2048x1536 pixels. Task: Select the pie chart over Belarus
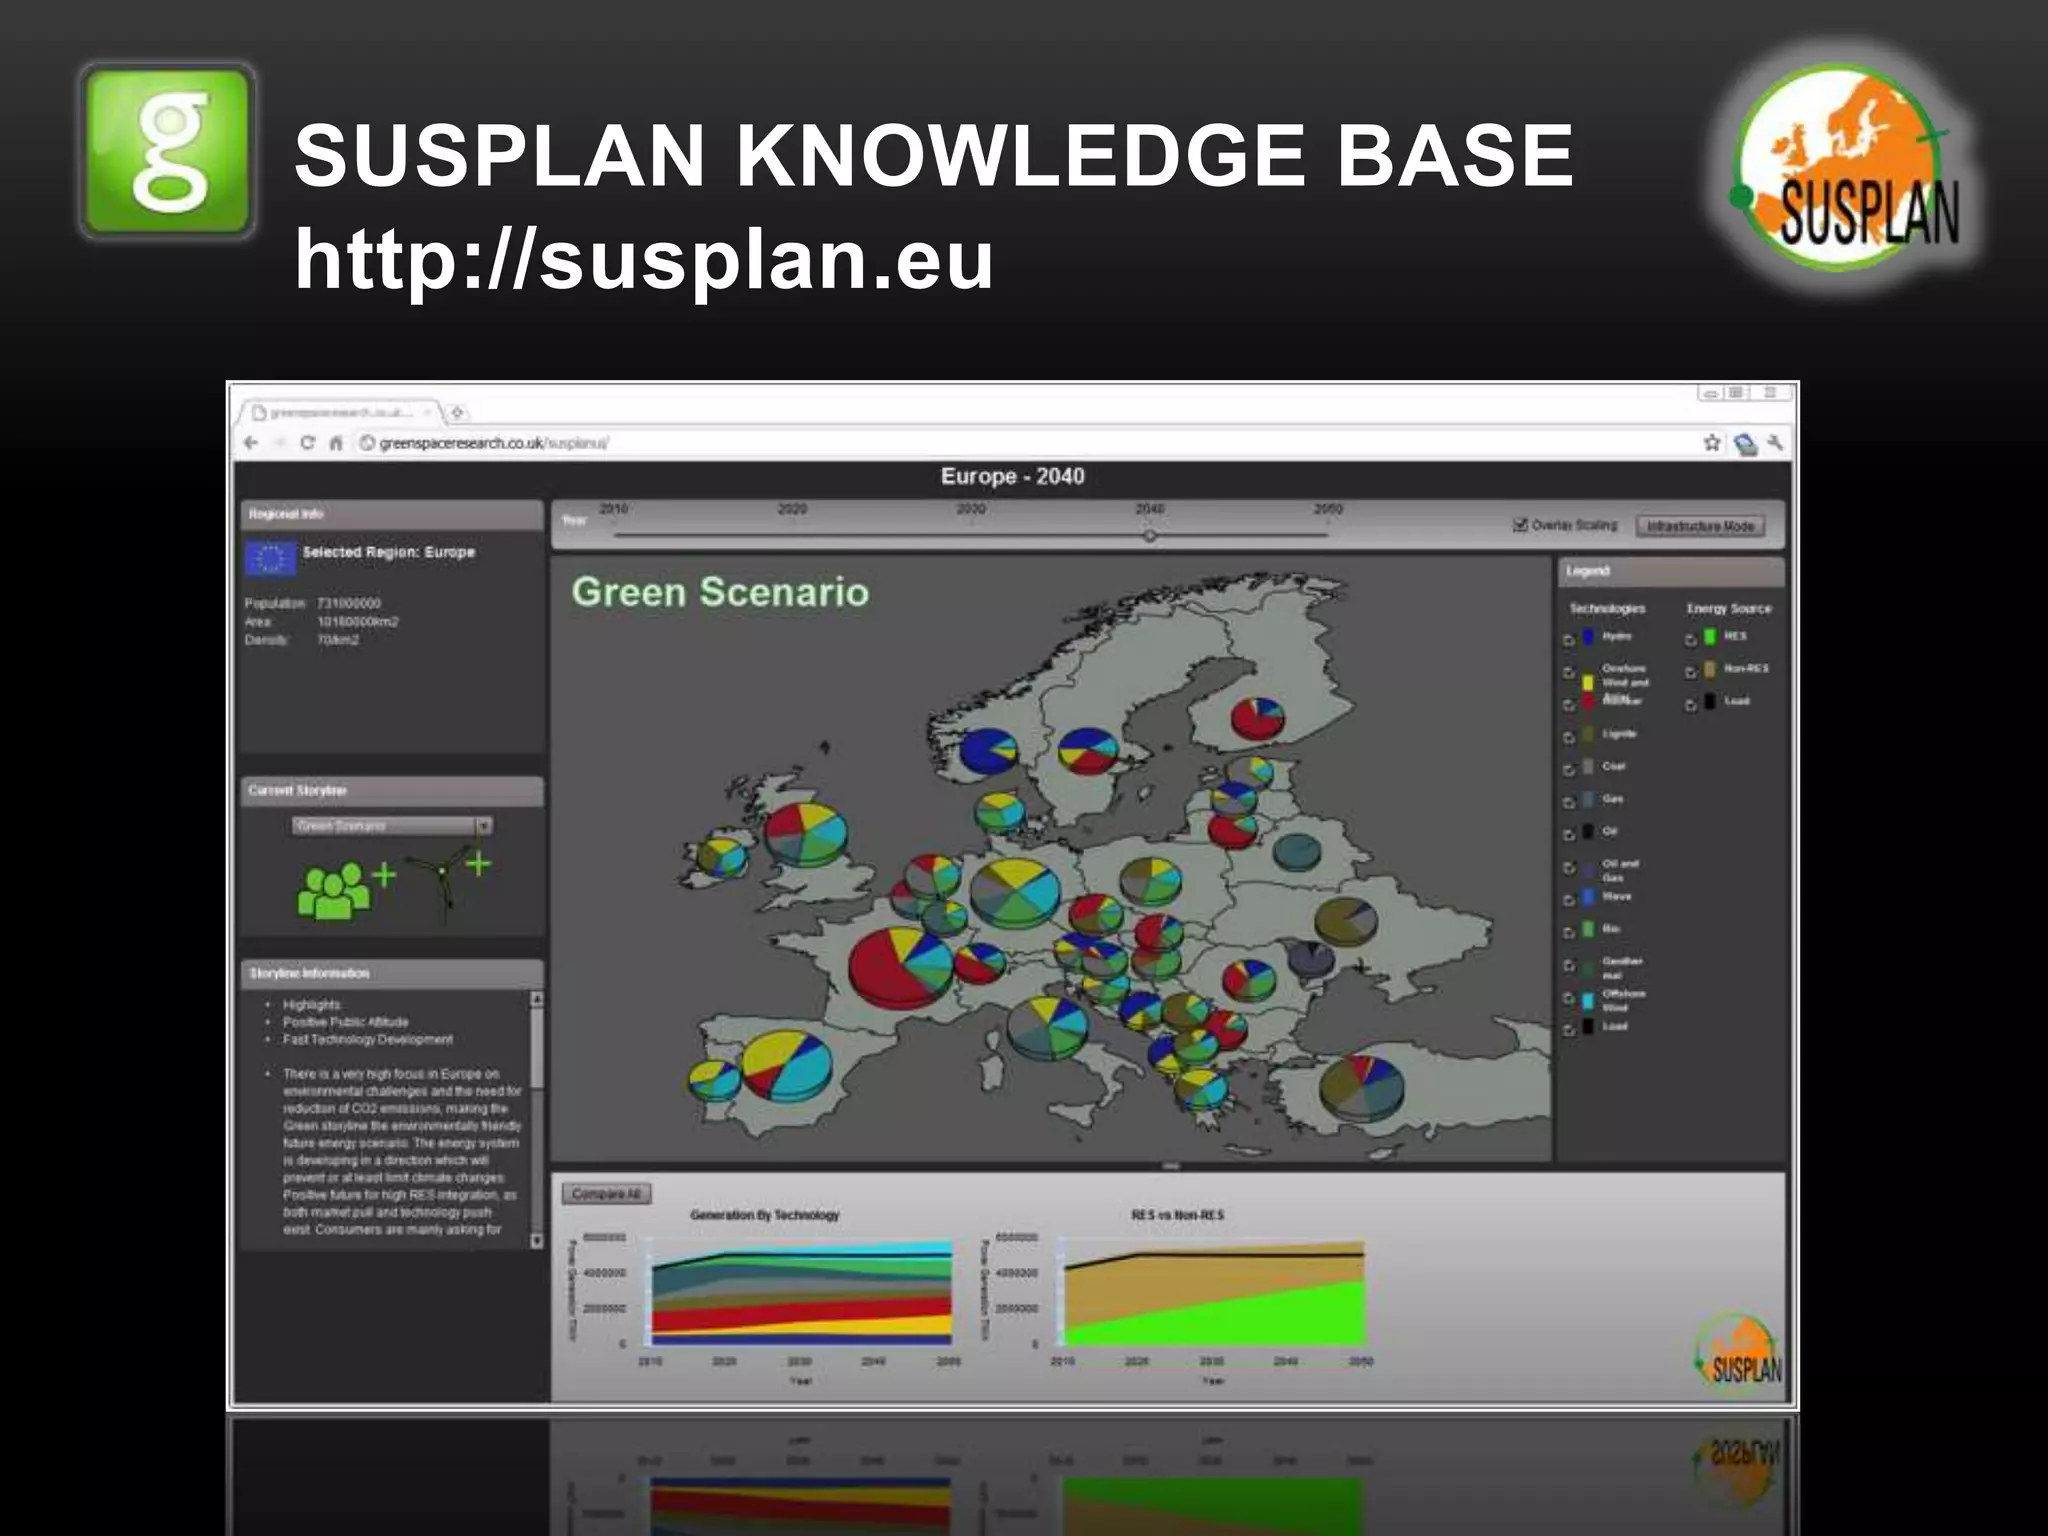[1297, 851]
